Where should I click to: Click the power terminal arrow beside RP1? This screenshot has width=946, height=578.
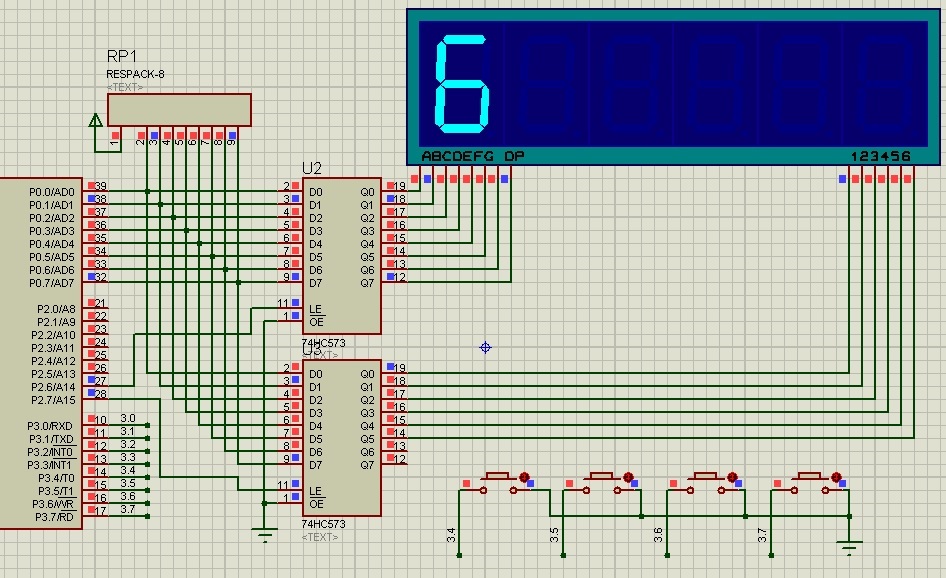(x=96, y=122)
